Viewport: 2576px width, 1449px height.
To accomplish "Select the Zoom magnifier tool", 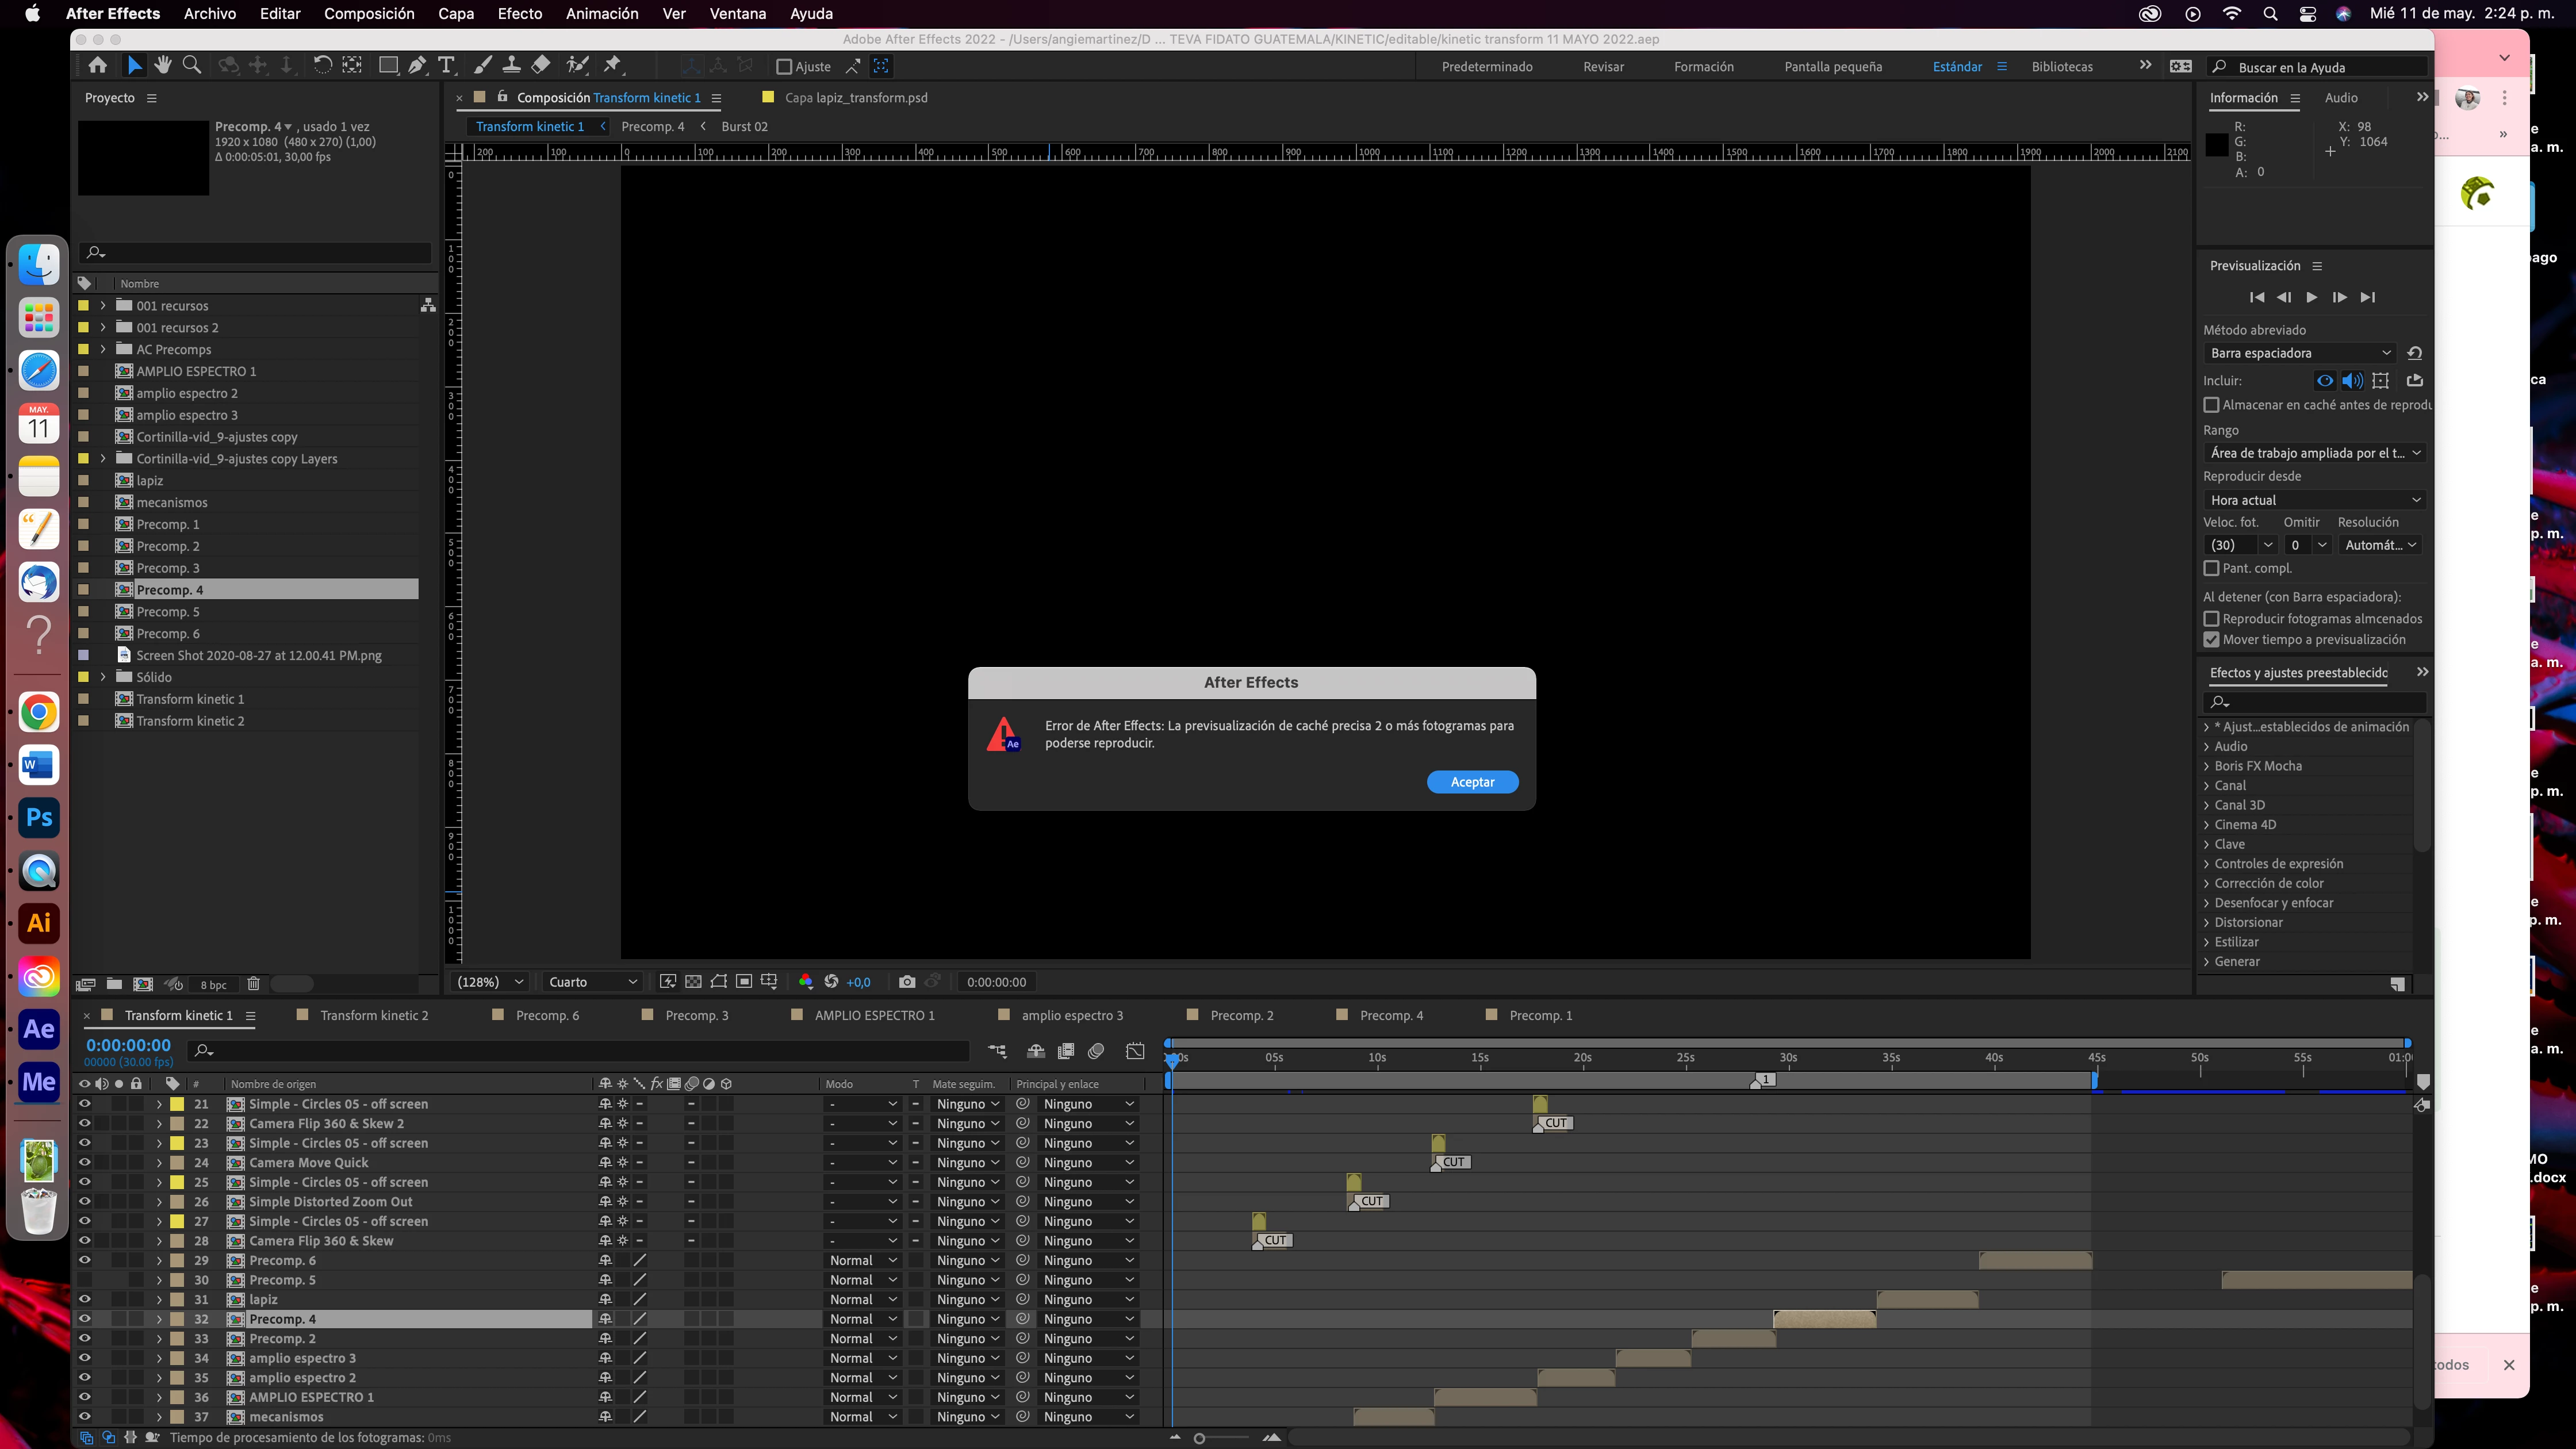I will coord(192,66).
